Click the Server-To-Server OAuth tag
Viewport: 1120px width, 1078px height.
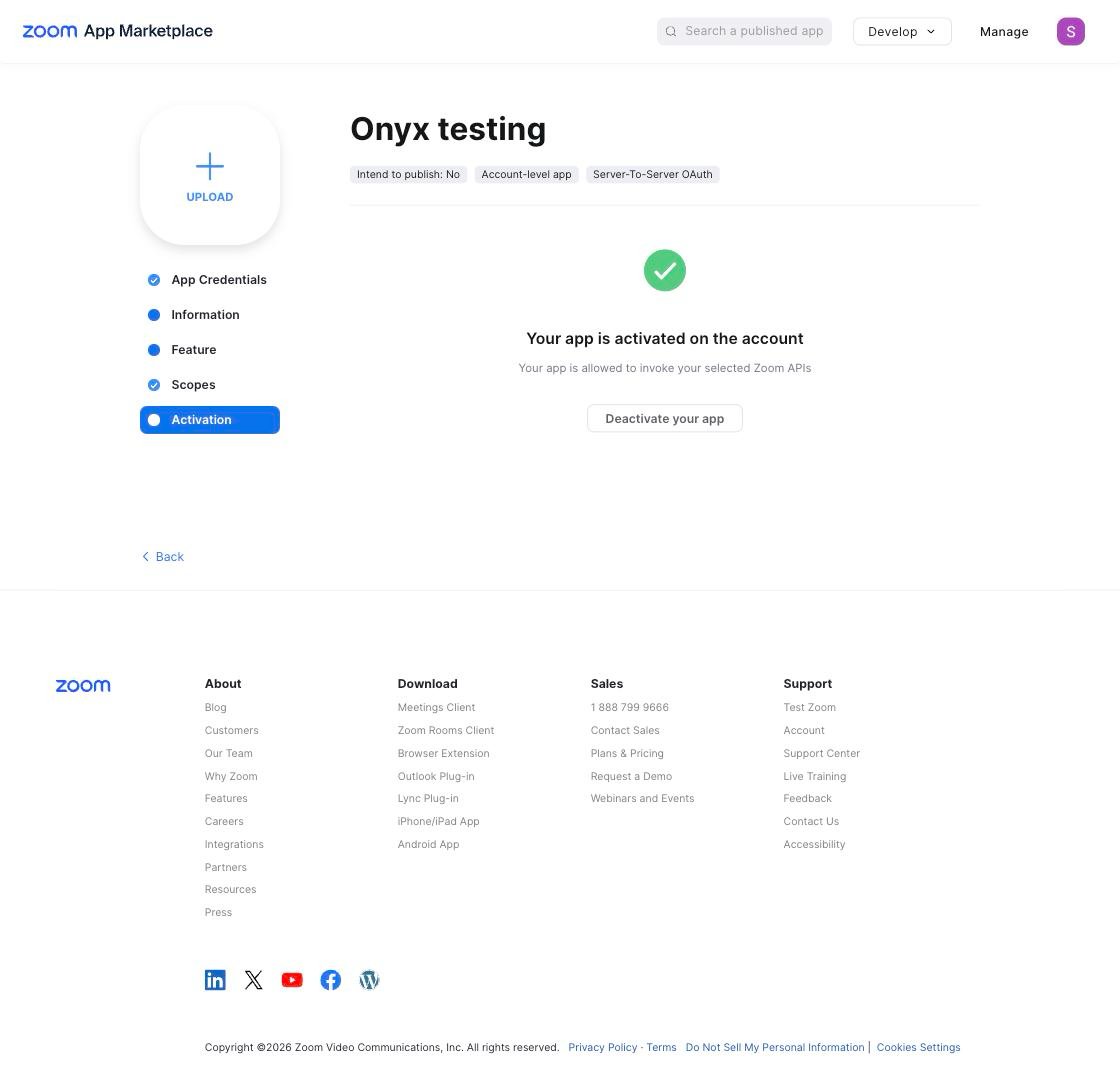(652, 174)
